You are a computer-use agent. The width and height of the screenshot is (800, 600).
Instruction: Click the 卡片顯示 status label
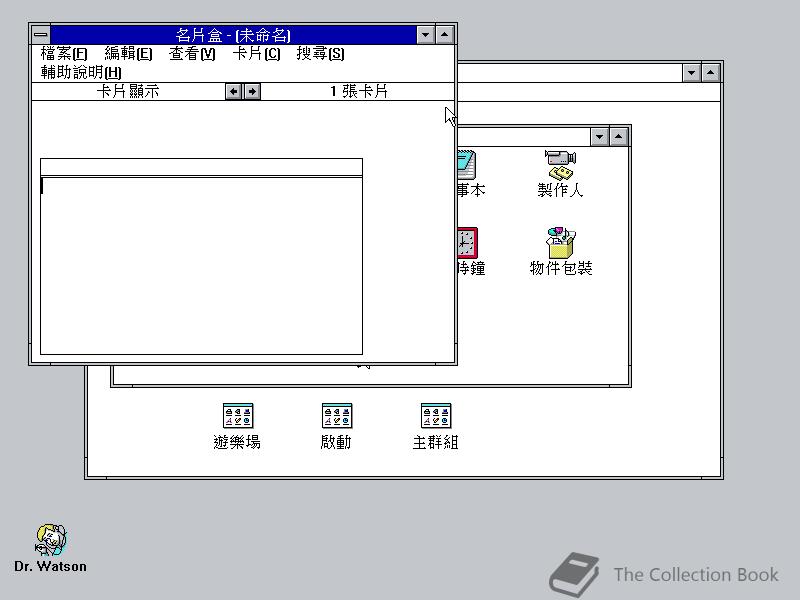click(x=128, y=91)
